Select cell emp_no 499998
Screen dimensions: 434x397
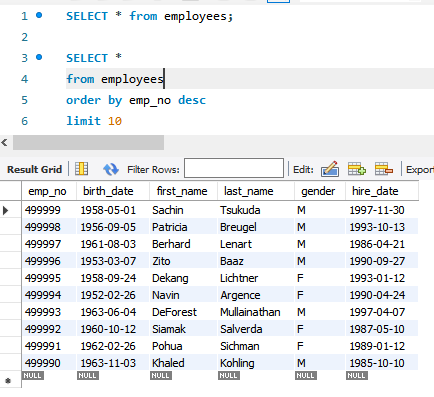pyautogui.click(x=49, y=227)
